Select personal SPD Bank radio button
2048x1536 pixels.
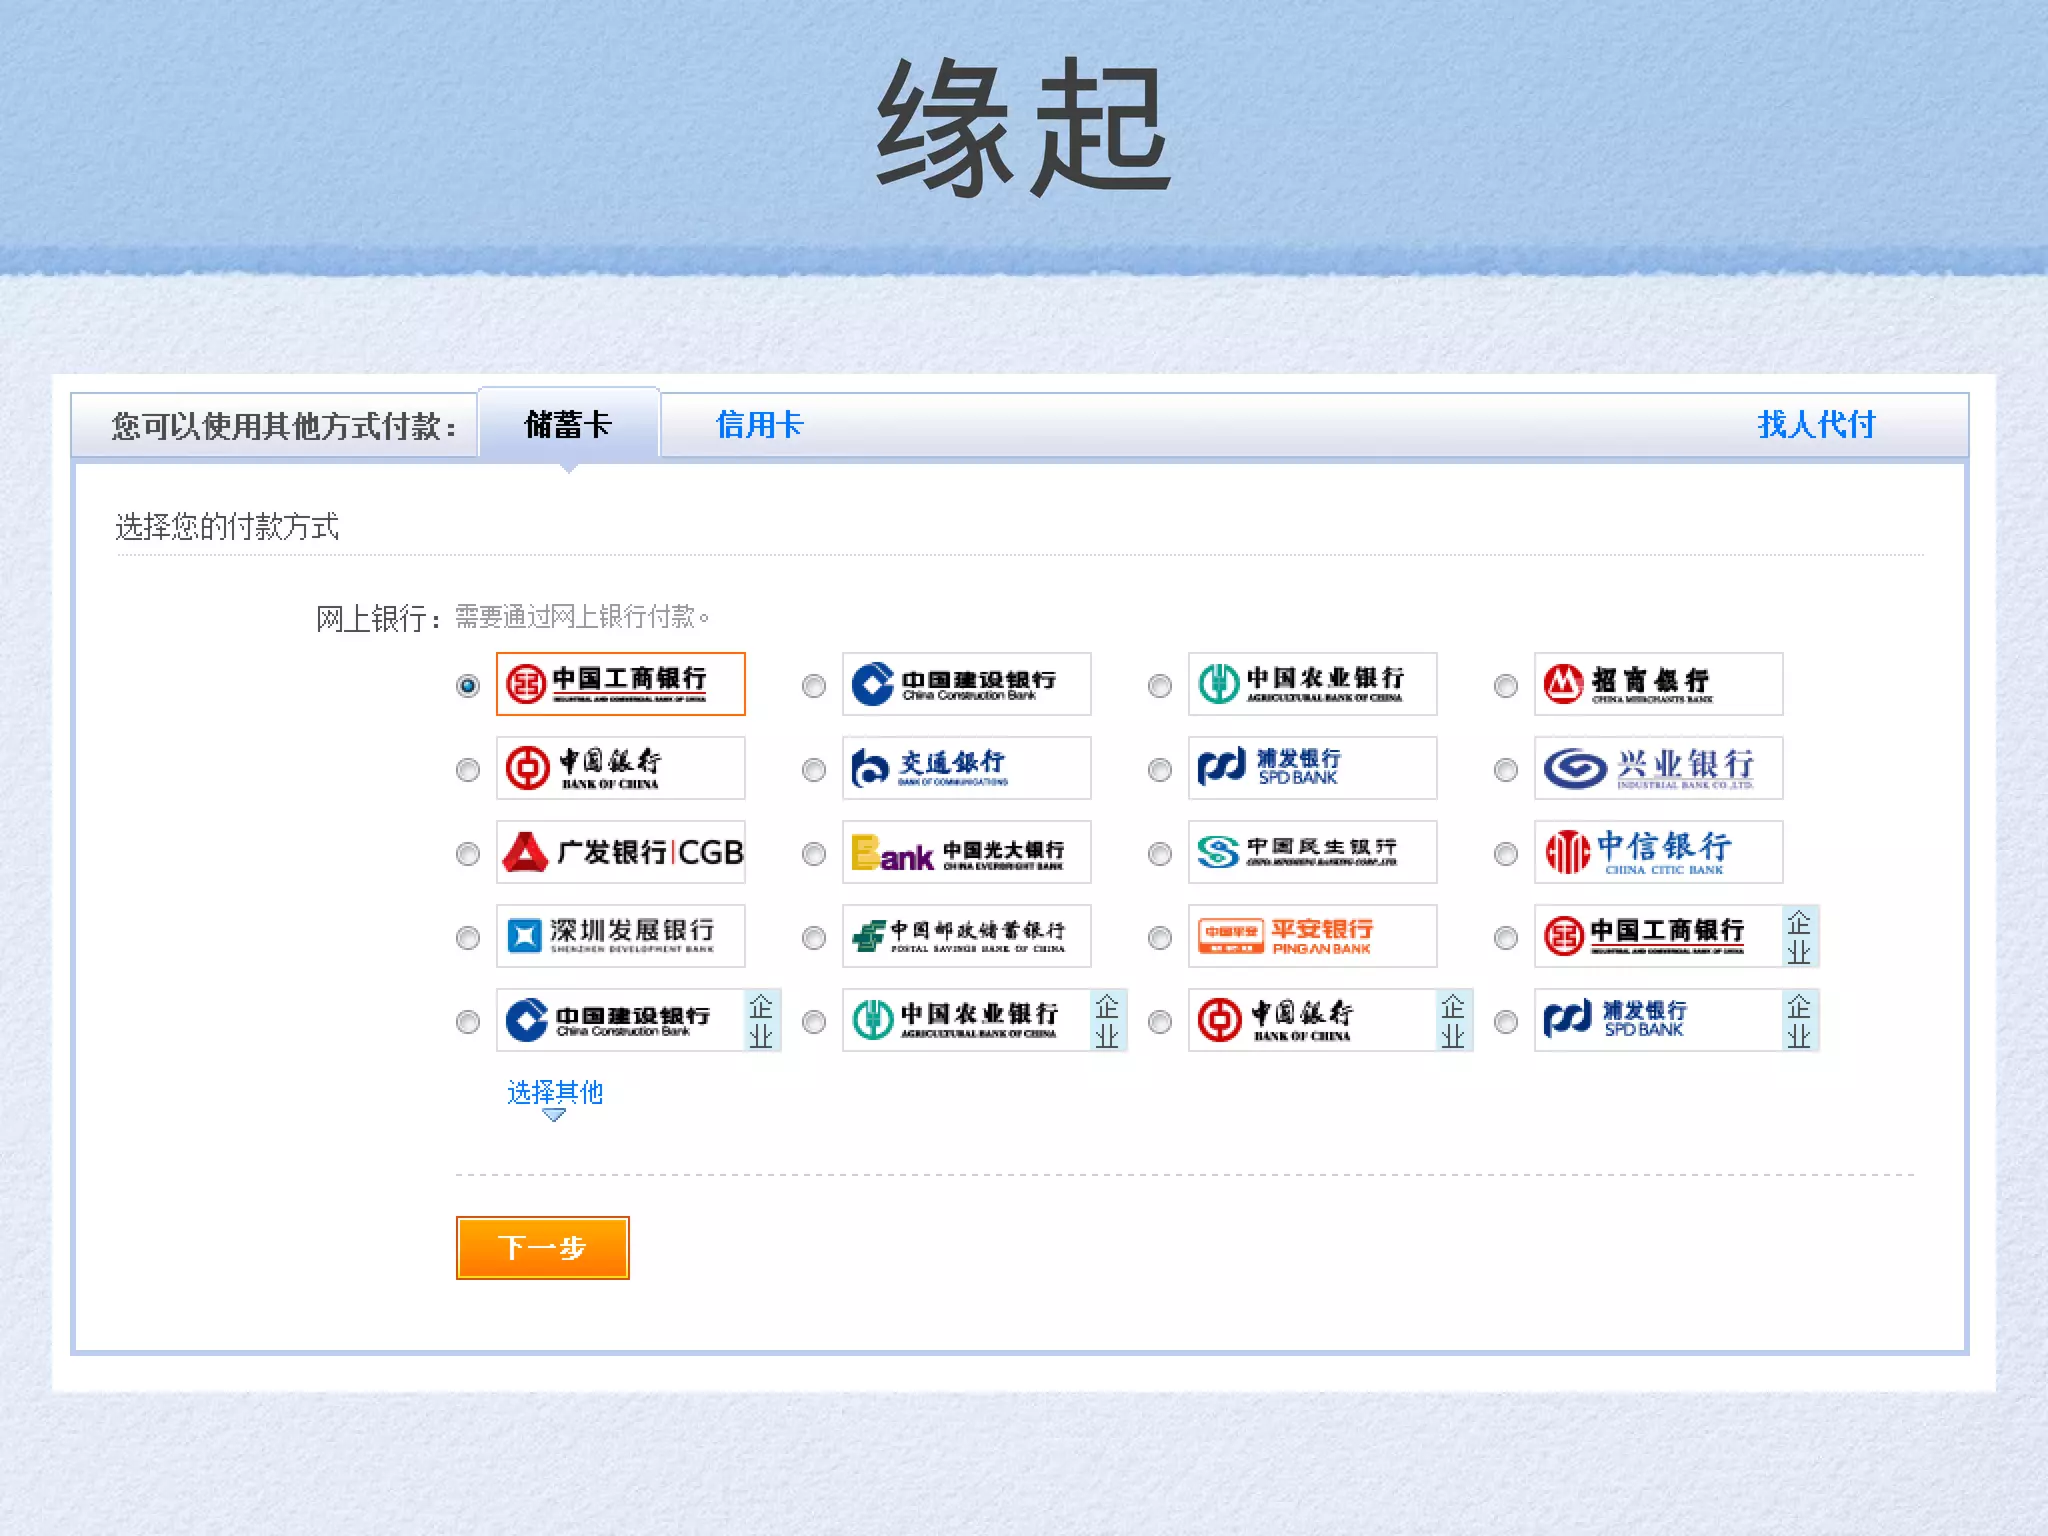point(1160,770)
